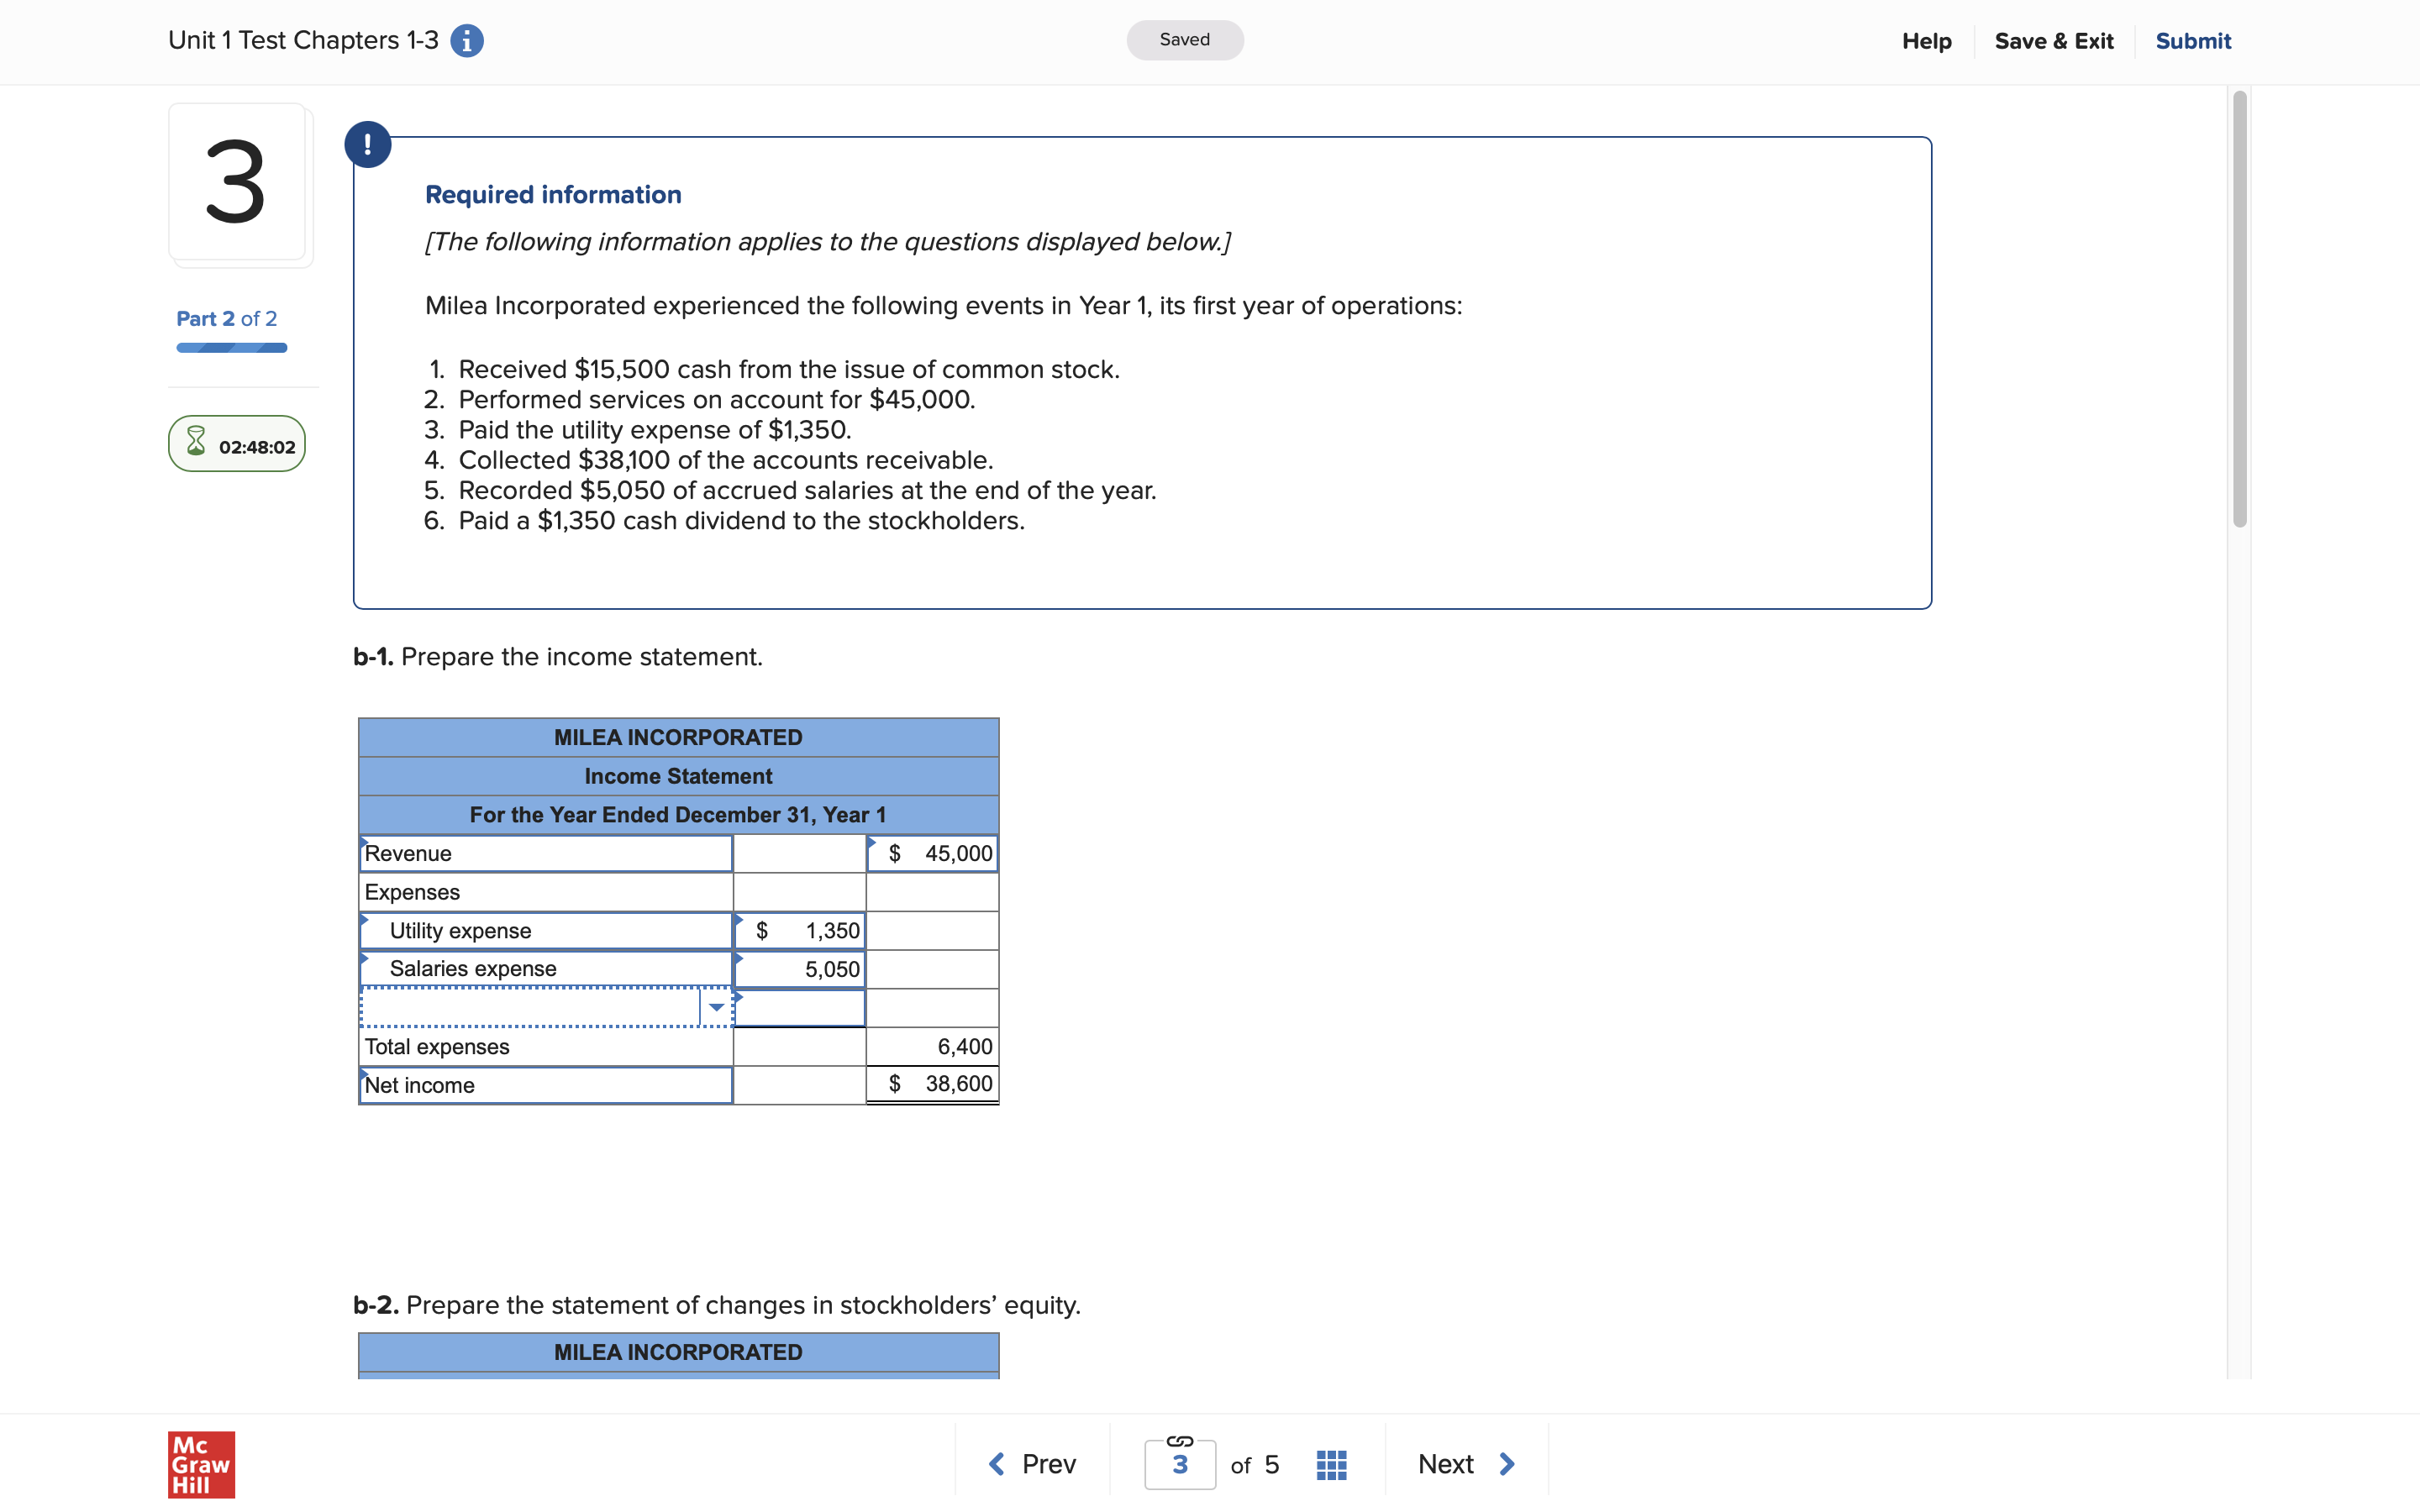The height and width of the screenshot is (1512, 2420).
Task: Select the page number input field
Action: 1180,1466
